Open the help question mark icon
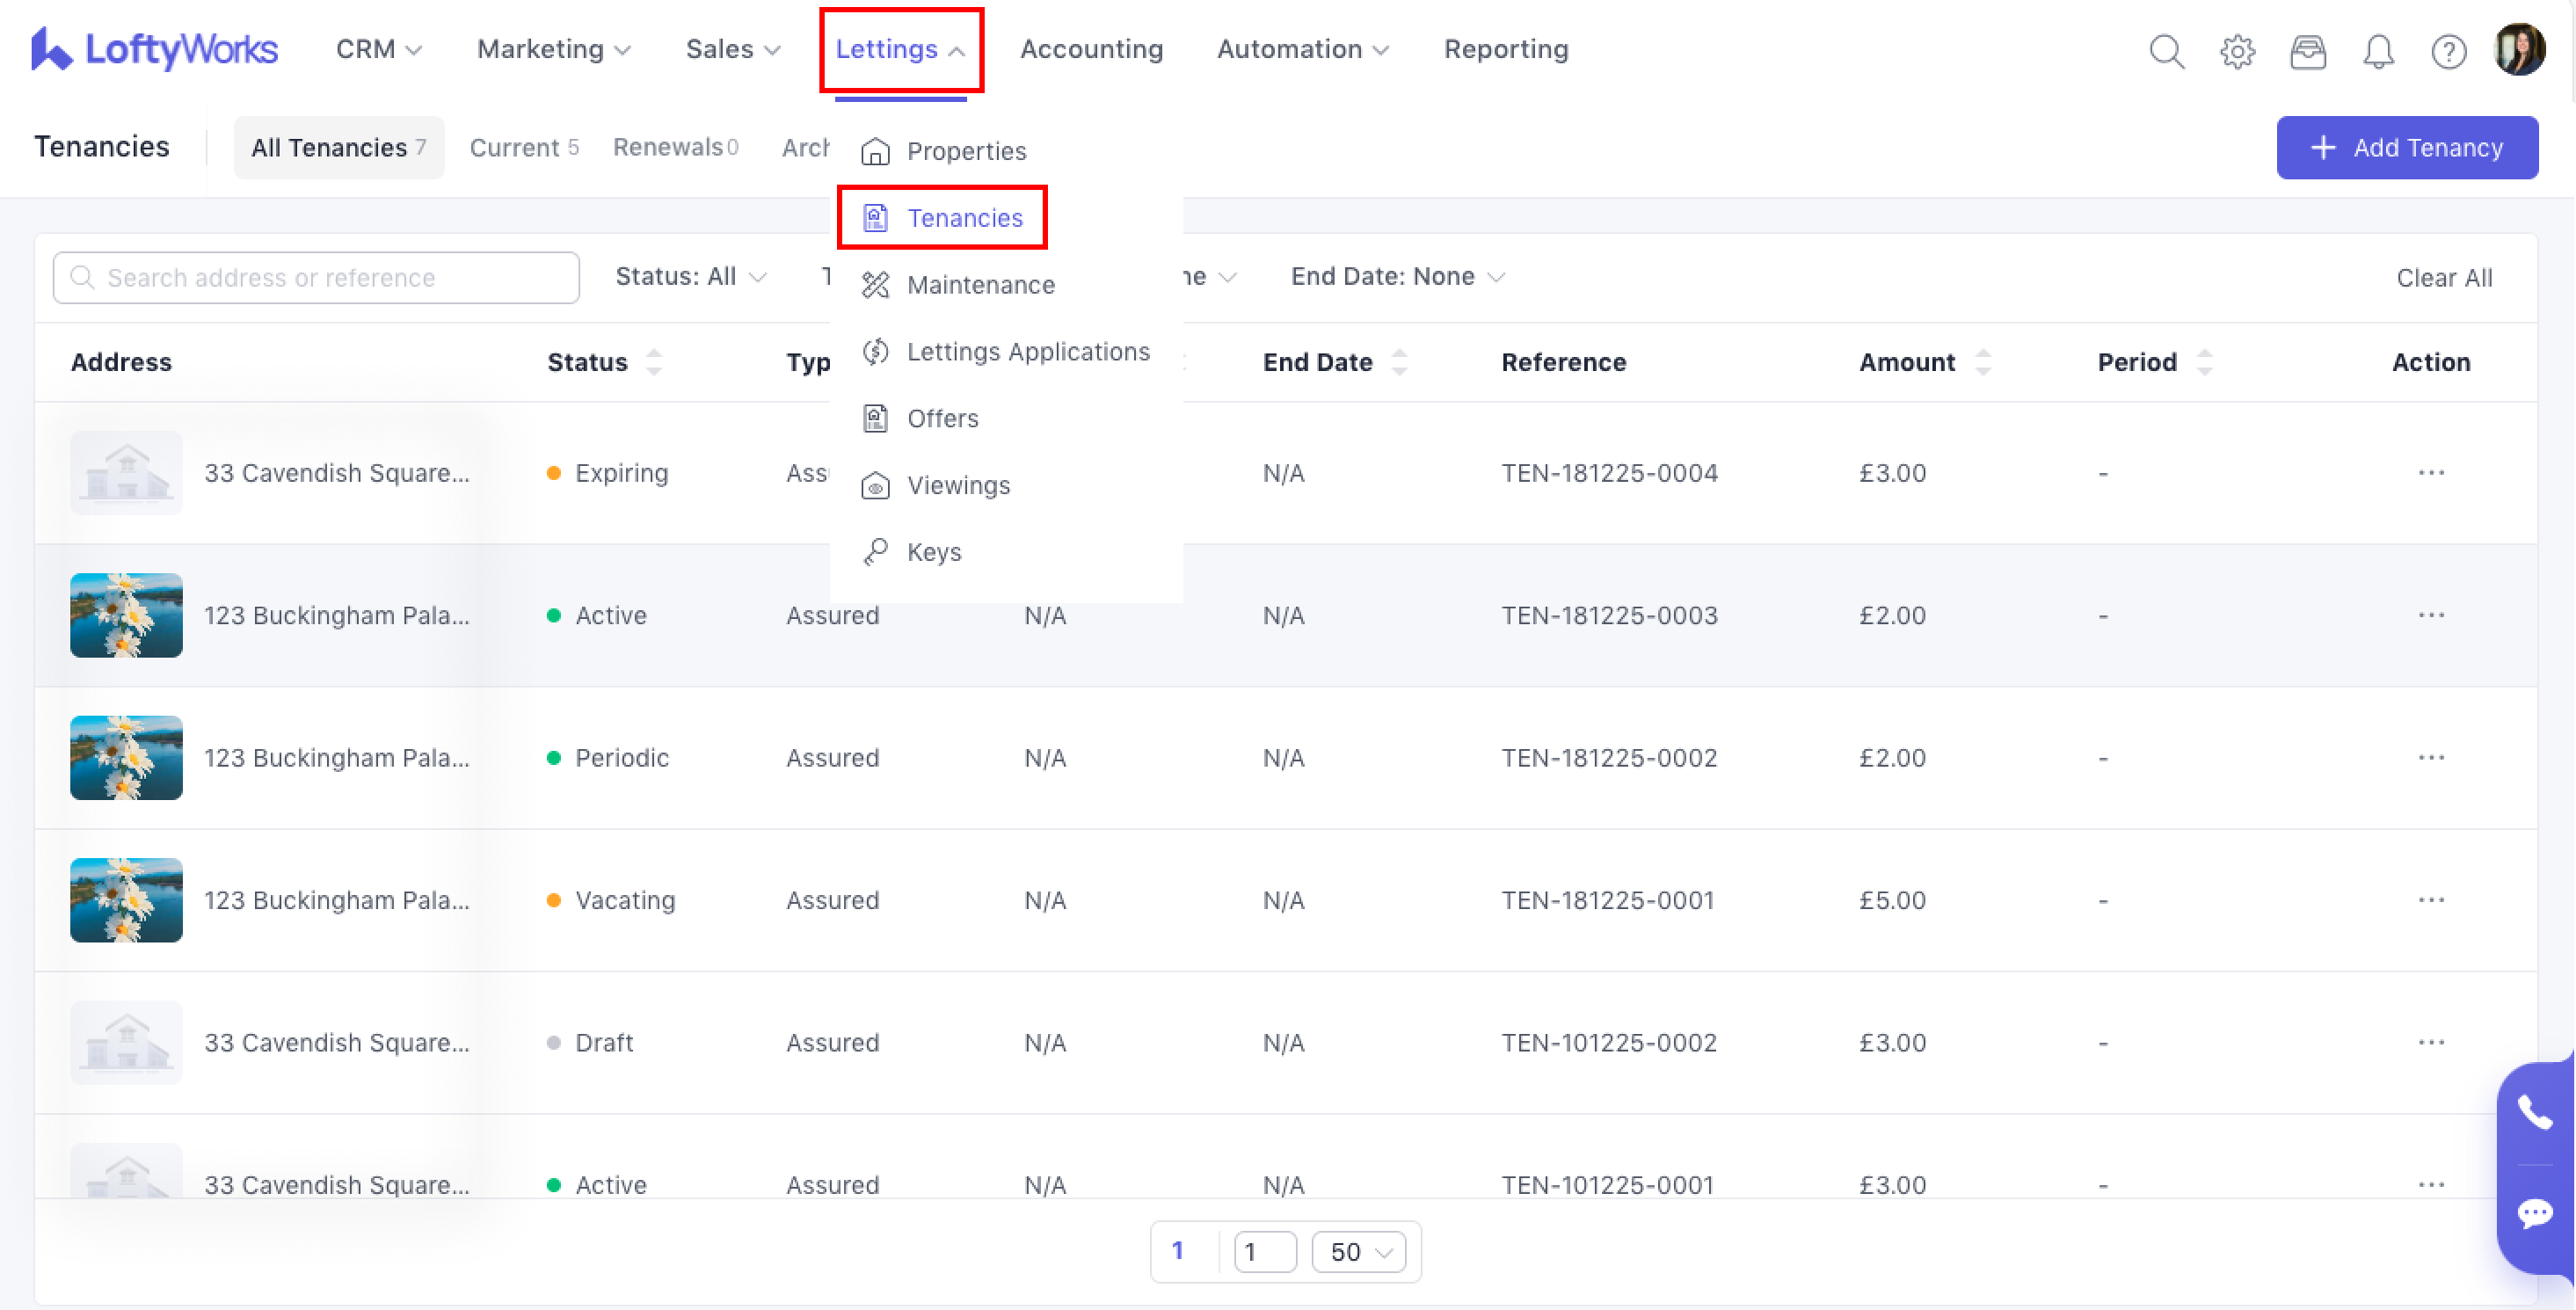The image size is (2576, 1310). click(x=2448, y=50)
